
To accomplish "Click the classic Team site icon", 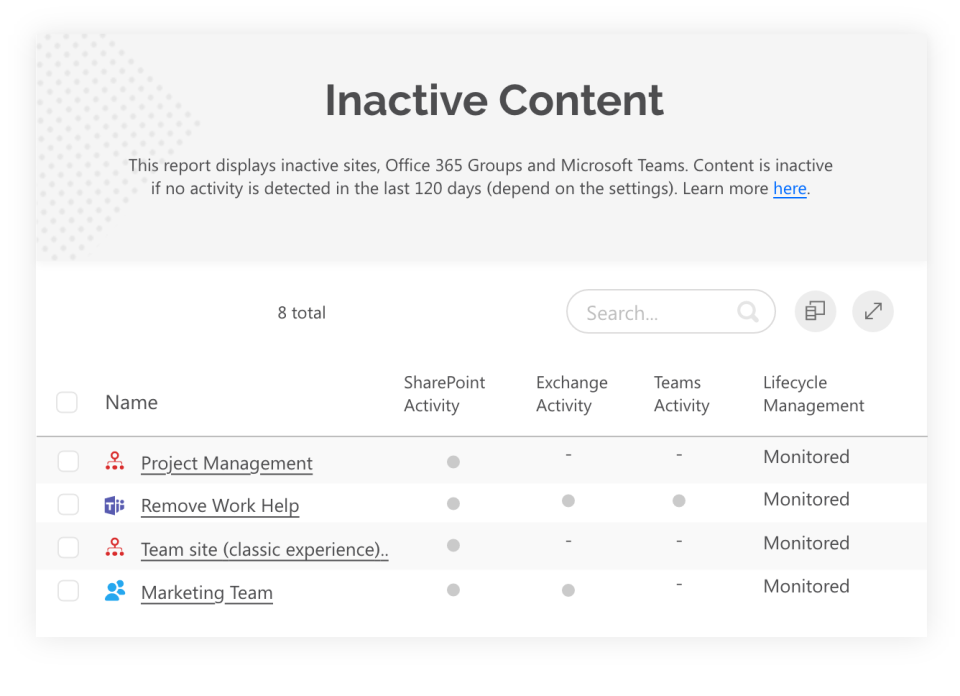I will (x=115, y=548).
